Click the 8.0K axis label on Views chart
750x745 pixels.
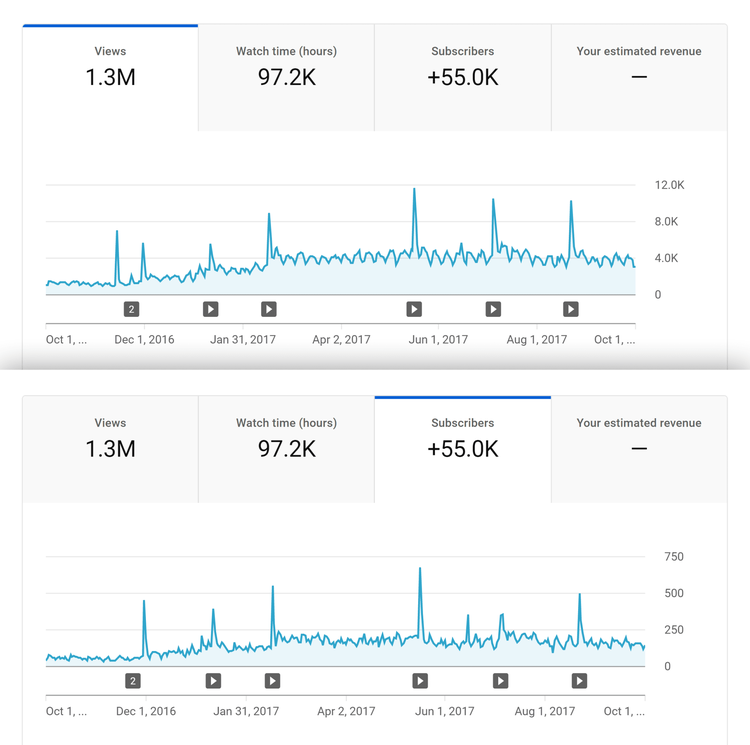pyautogui.click(x=666, y=221)
